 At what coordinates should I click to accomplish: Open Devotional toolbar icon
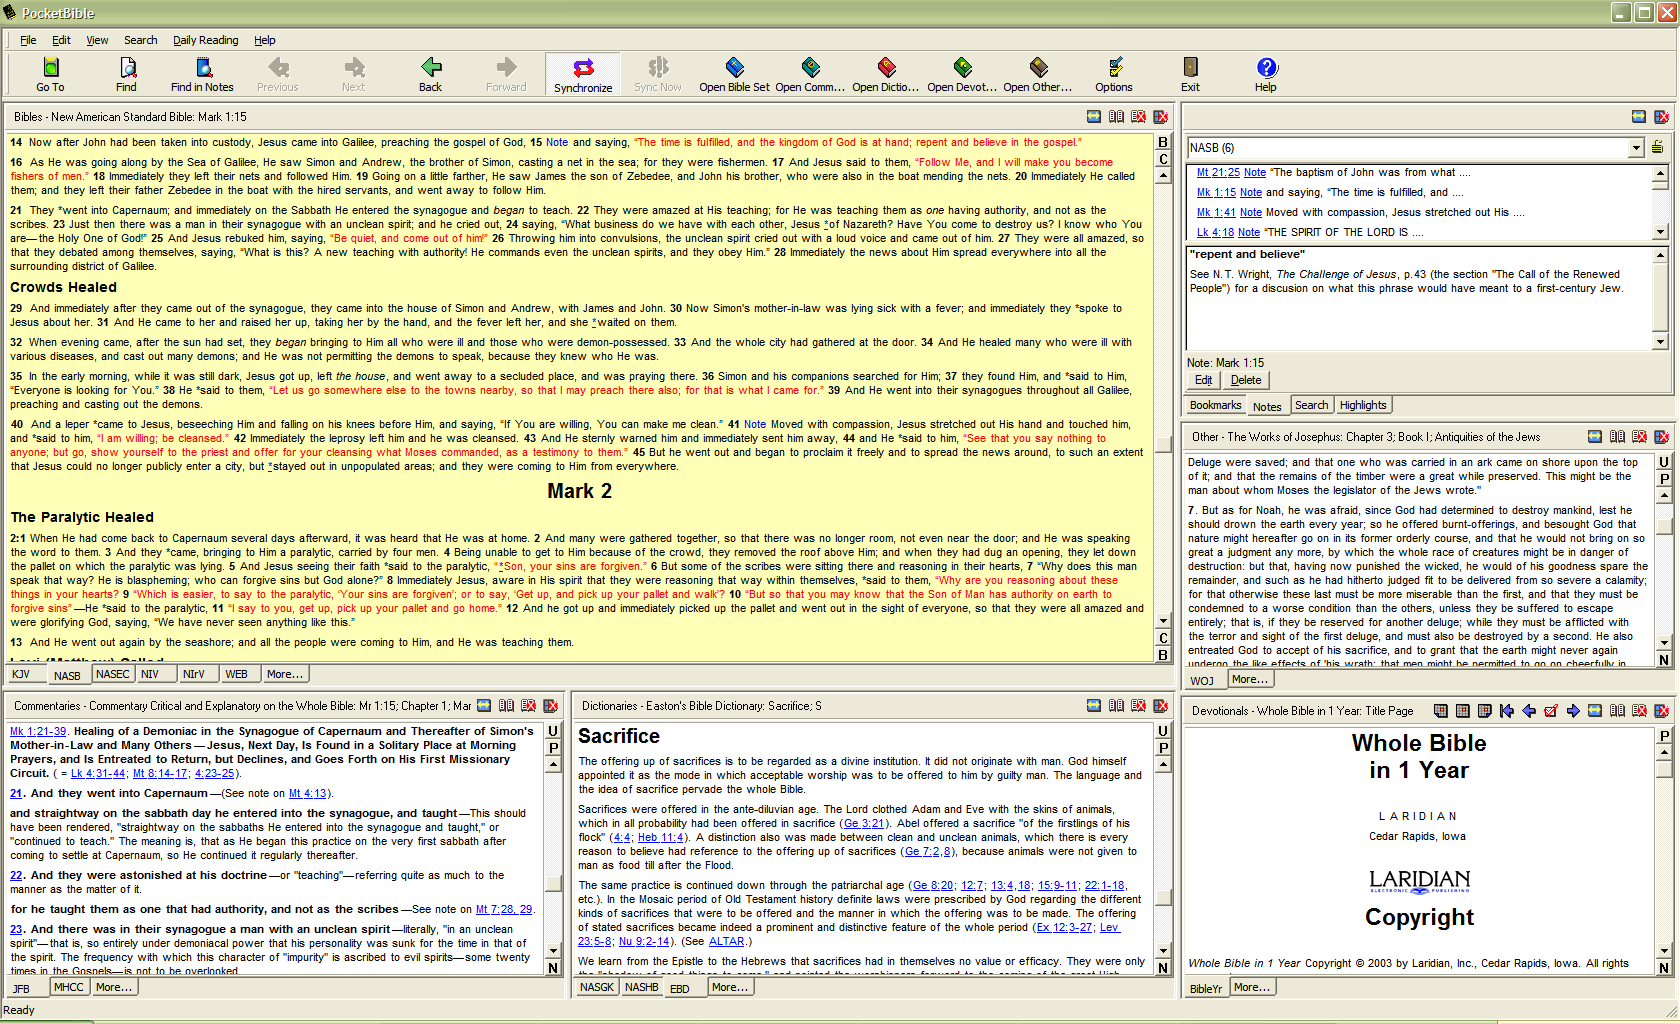962,75
